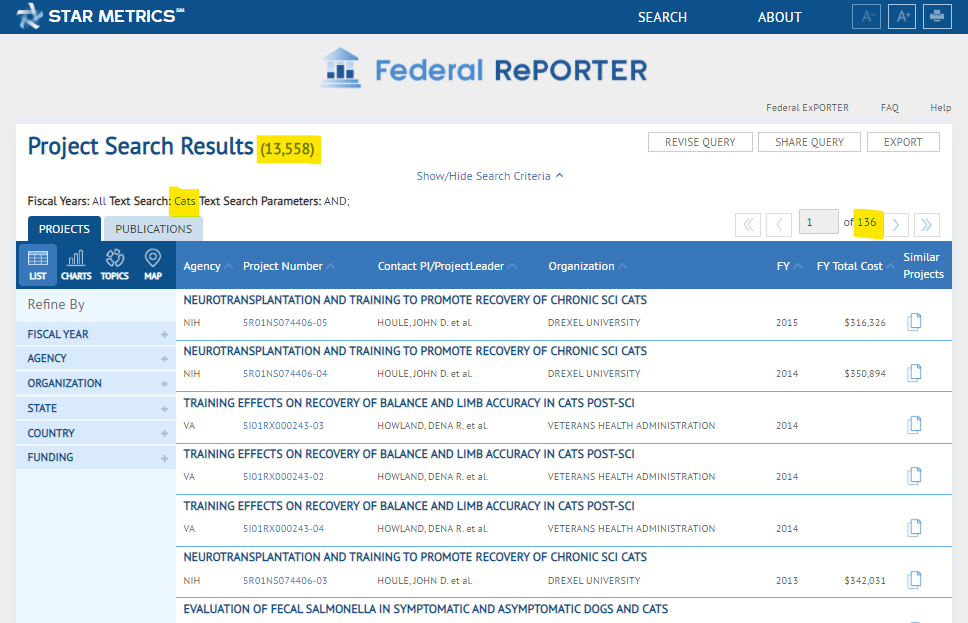Image resolution: width=968 pixels, height=623 pixels.
Task: Open similar projects for 5R01NS074406-04
Action: tap(914, 373)
